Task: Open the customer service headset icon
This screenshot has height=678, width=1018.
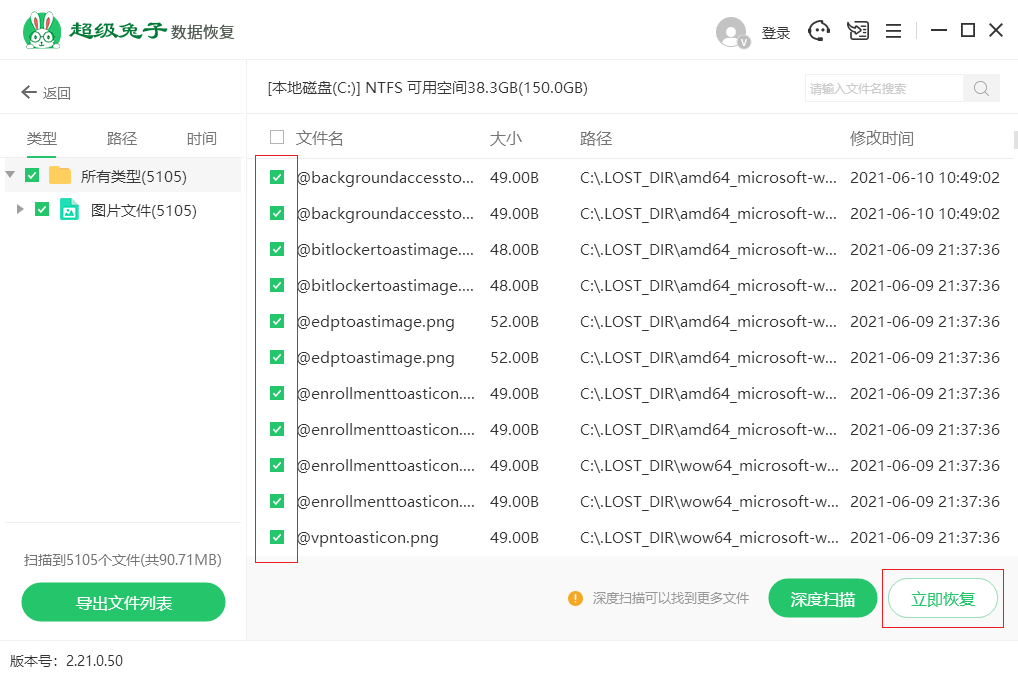Action: click(820, 31)
